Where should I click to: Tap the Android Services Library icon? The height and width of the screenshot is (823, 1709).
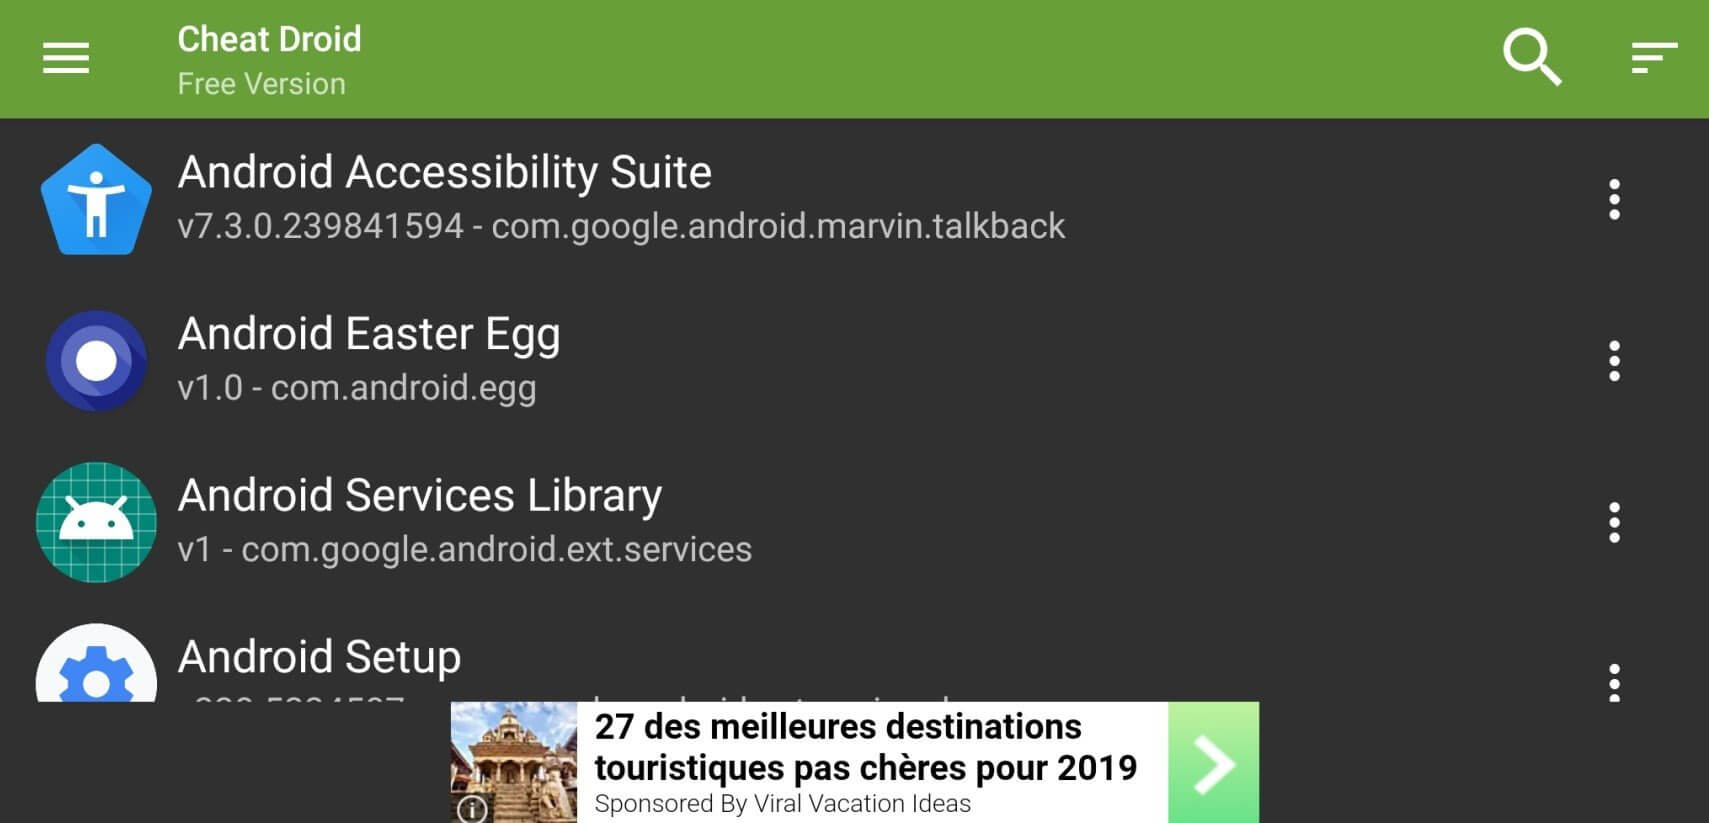click(x=96, y=522)
